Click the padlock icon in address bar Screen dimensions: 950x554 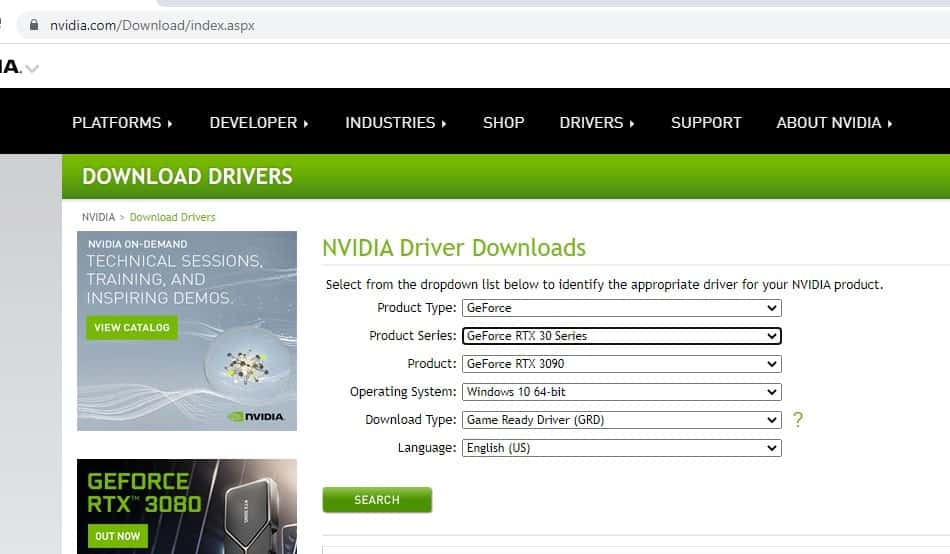click(x=35, y=25)
